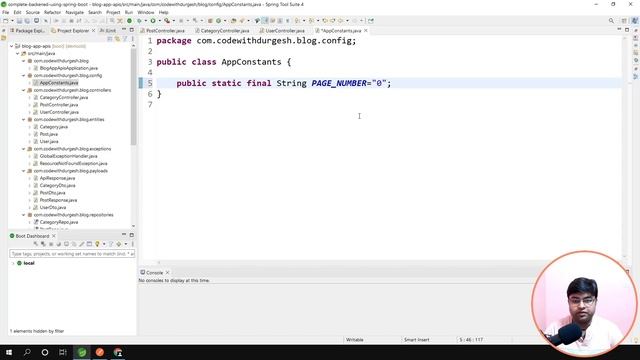
Task: Select AppConstants.java in the tree
Action: point(59,83)
